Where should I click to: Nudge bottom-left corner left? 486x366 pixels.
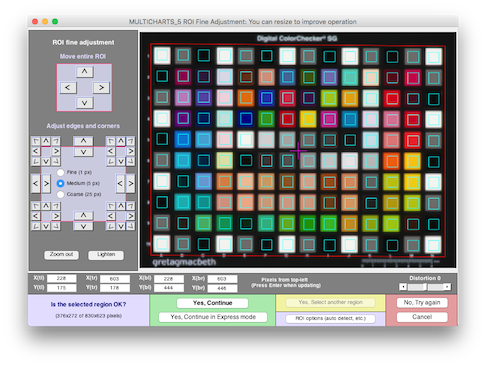(x=36, y=216)
